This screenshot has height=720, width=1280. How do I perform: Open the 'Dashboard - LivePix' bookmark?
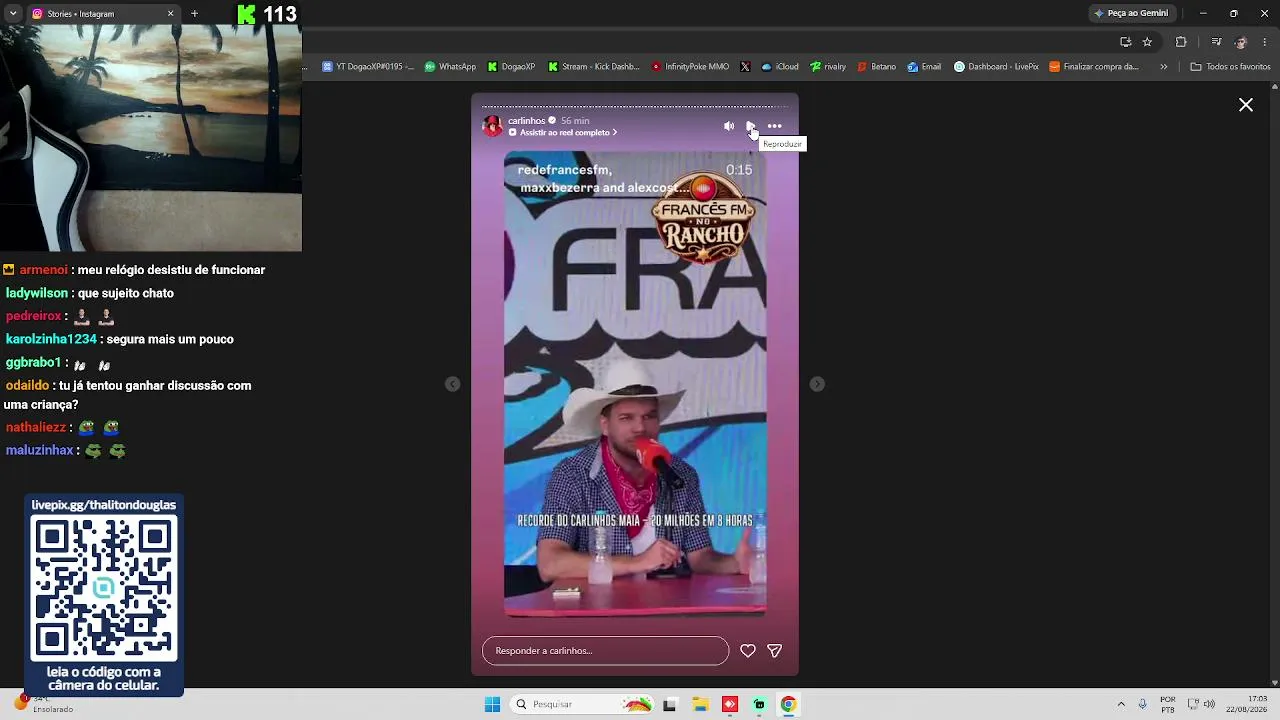(996, 67)
